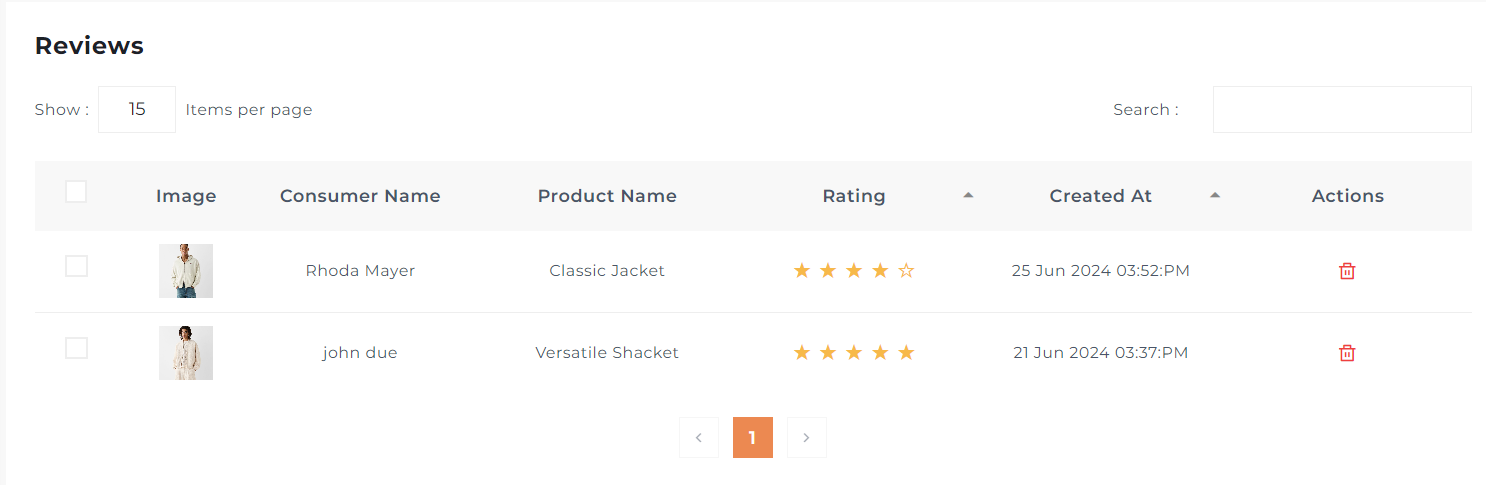Screen dimensions: 1486x485
Task: Go to next page using right chevron
Action: (806, 438)
